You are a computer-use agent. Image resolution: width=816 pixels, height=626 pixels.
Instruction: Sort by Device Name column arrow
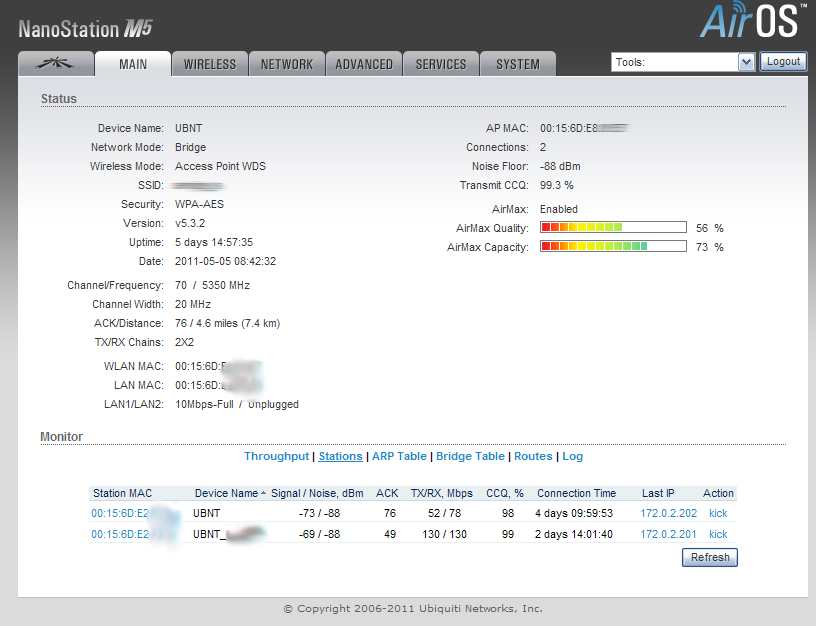264,493
